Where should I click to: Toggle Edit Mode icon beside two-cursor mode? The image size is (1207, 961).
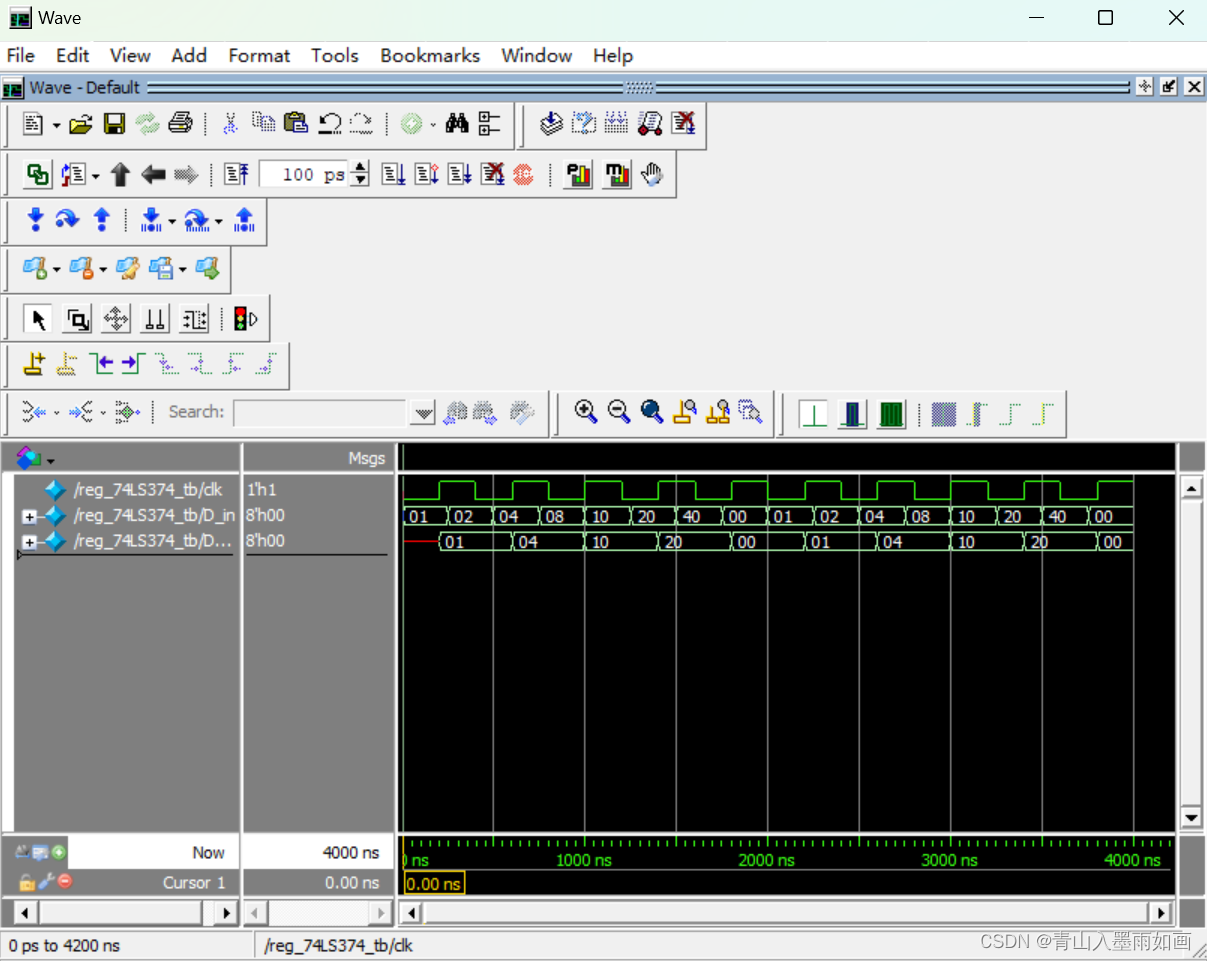[194, 319]
